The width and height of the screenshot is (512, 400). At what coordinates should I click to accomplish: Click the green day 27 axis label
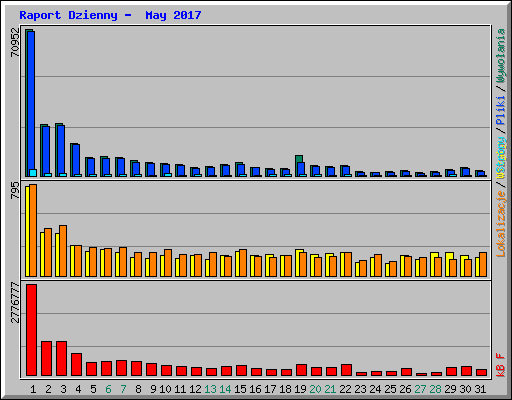click(x=420, y=389)
